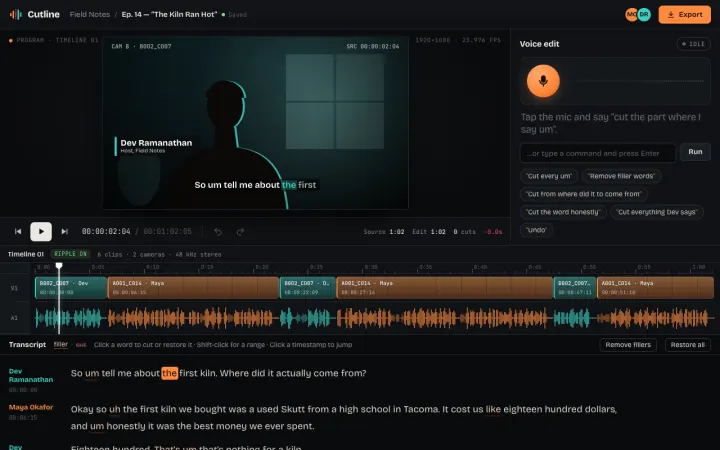Click the IDLE status badge

coord(693,44)
